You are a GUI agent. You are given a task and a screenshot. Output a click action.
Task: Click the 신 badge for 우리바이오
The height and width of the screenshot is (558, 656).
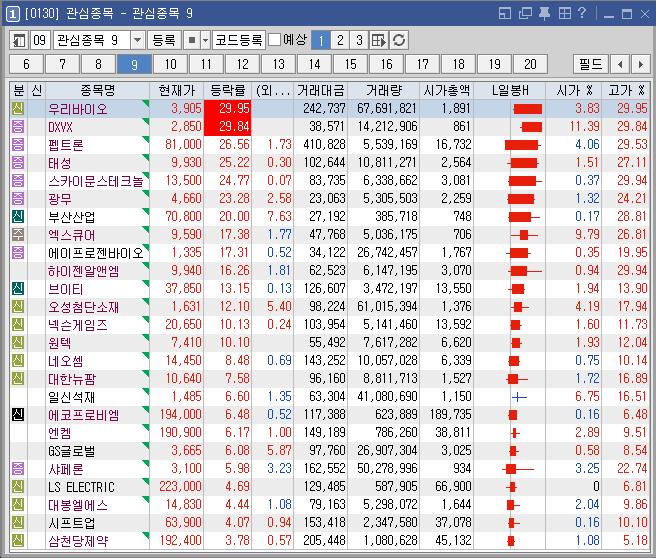click(18, 108)
